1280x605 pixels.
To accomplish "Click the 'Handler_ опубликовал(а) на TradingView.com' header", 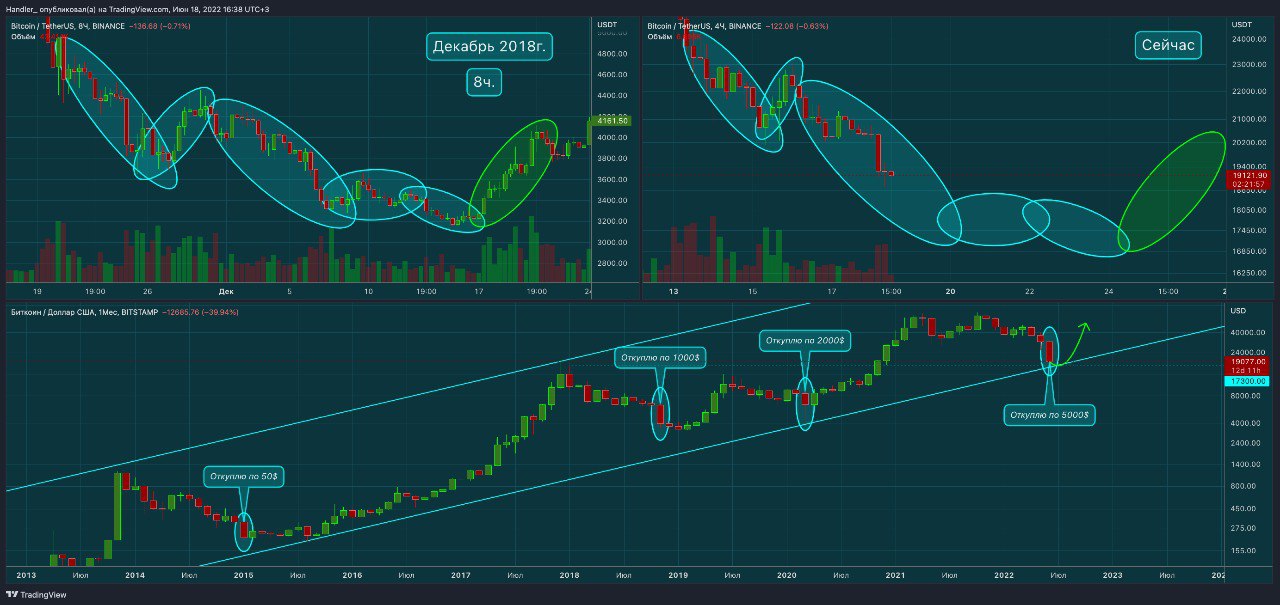I will click(x=85, y=9).
